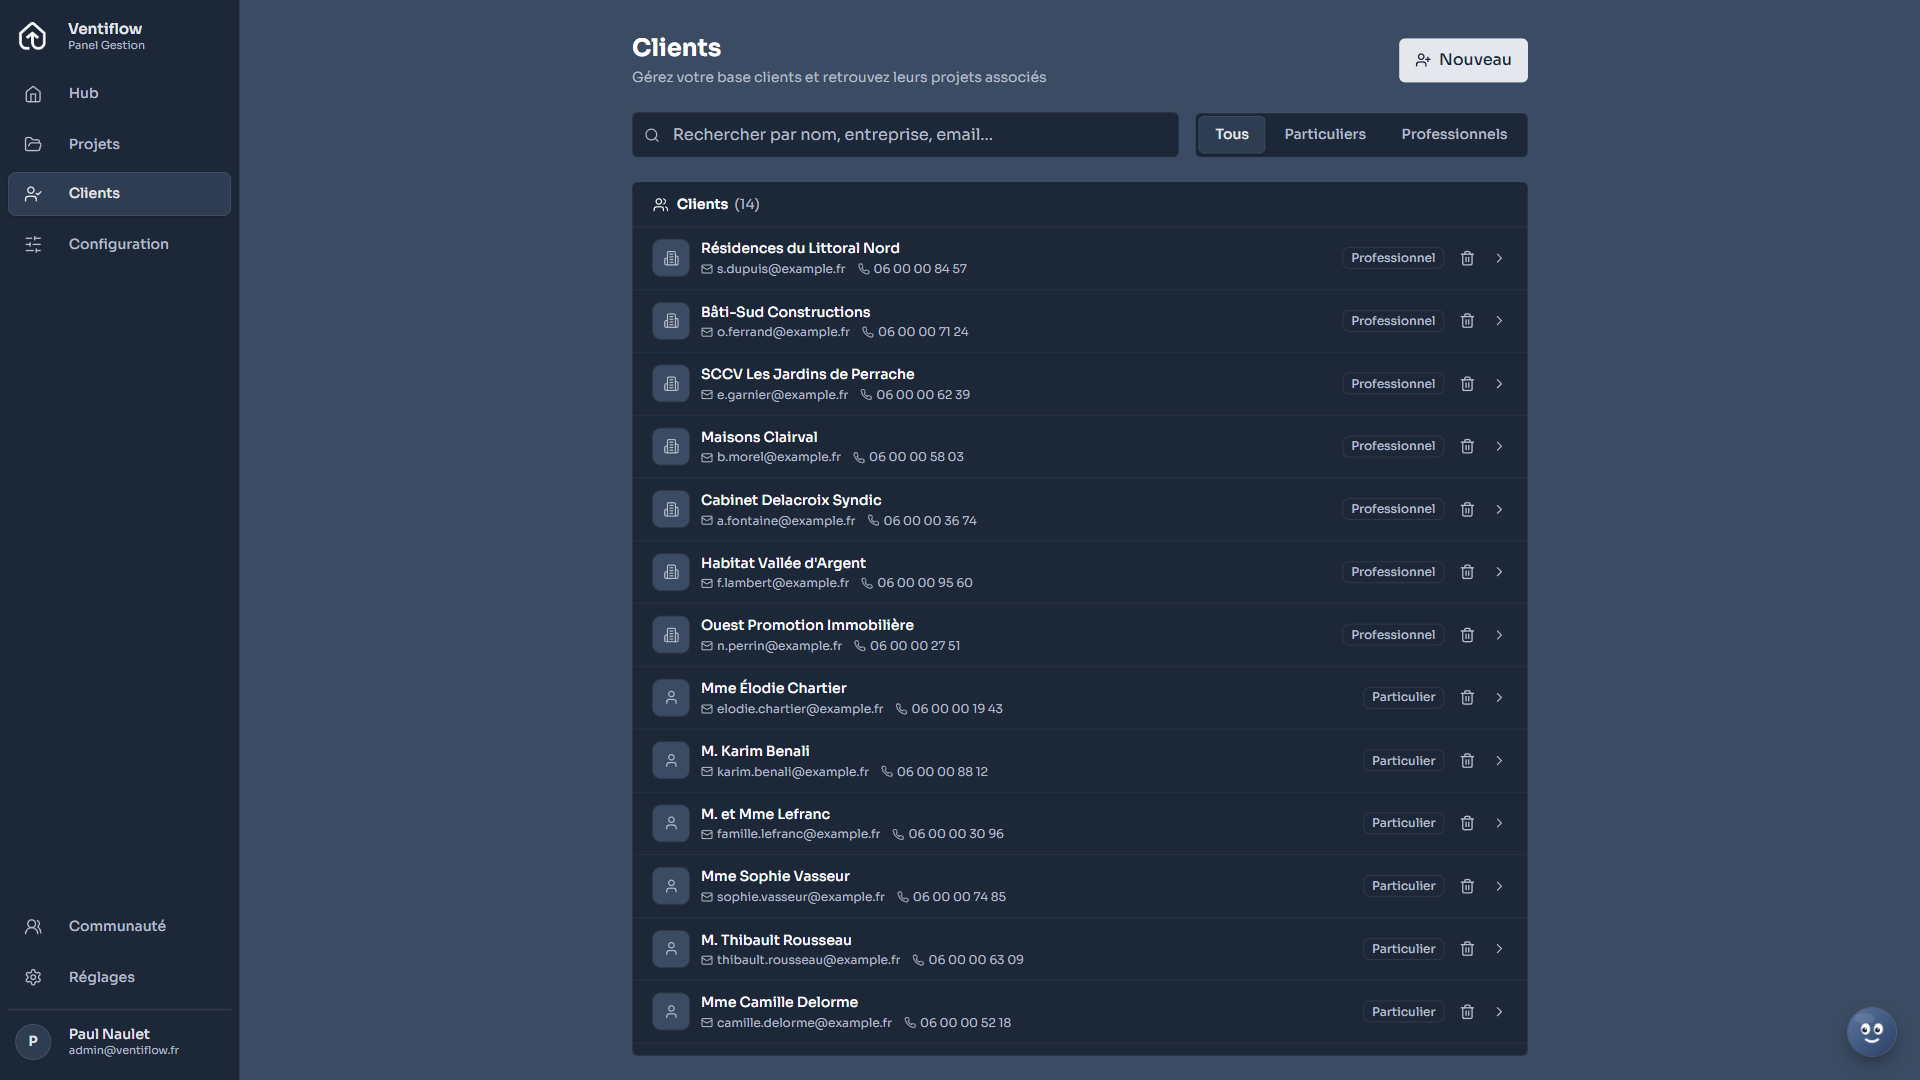Click Professionnel badge on Habitat Vallée d'Argent
1920x1080 pixels.
pos(1393,572)
